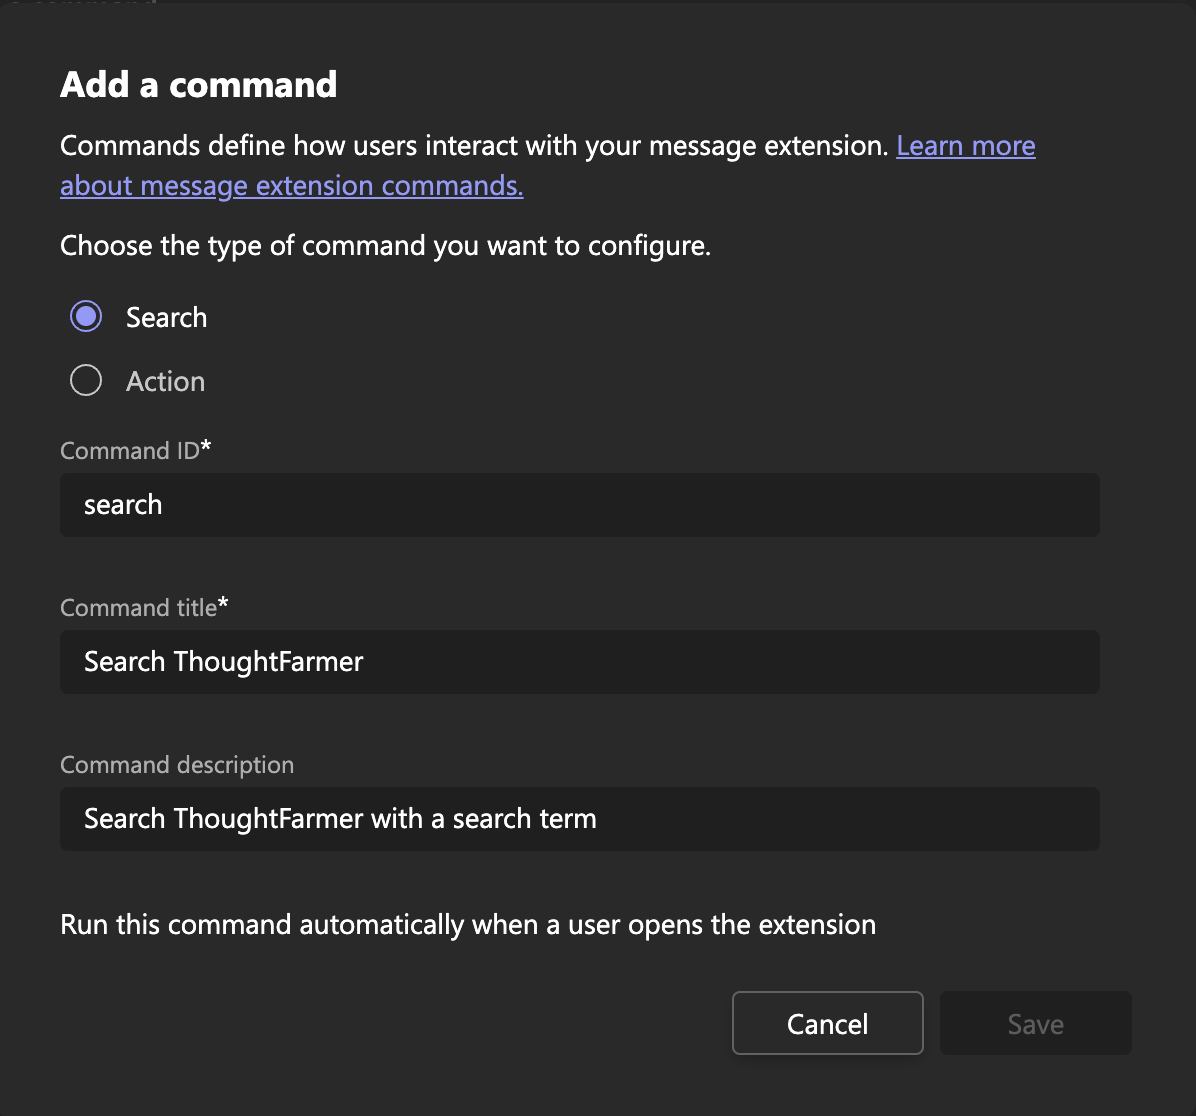The height and width of the screenshot is (1116, 1196).
Task: Edit the Command description input field
Action: [580, 819]
